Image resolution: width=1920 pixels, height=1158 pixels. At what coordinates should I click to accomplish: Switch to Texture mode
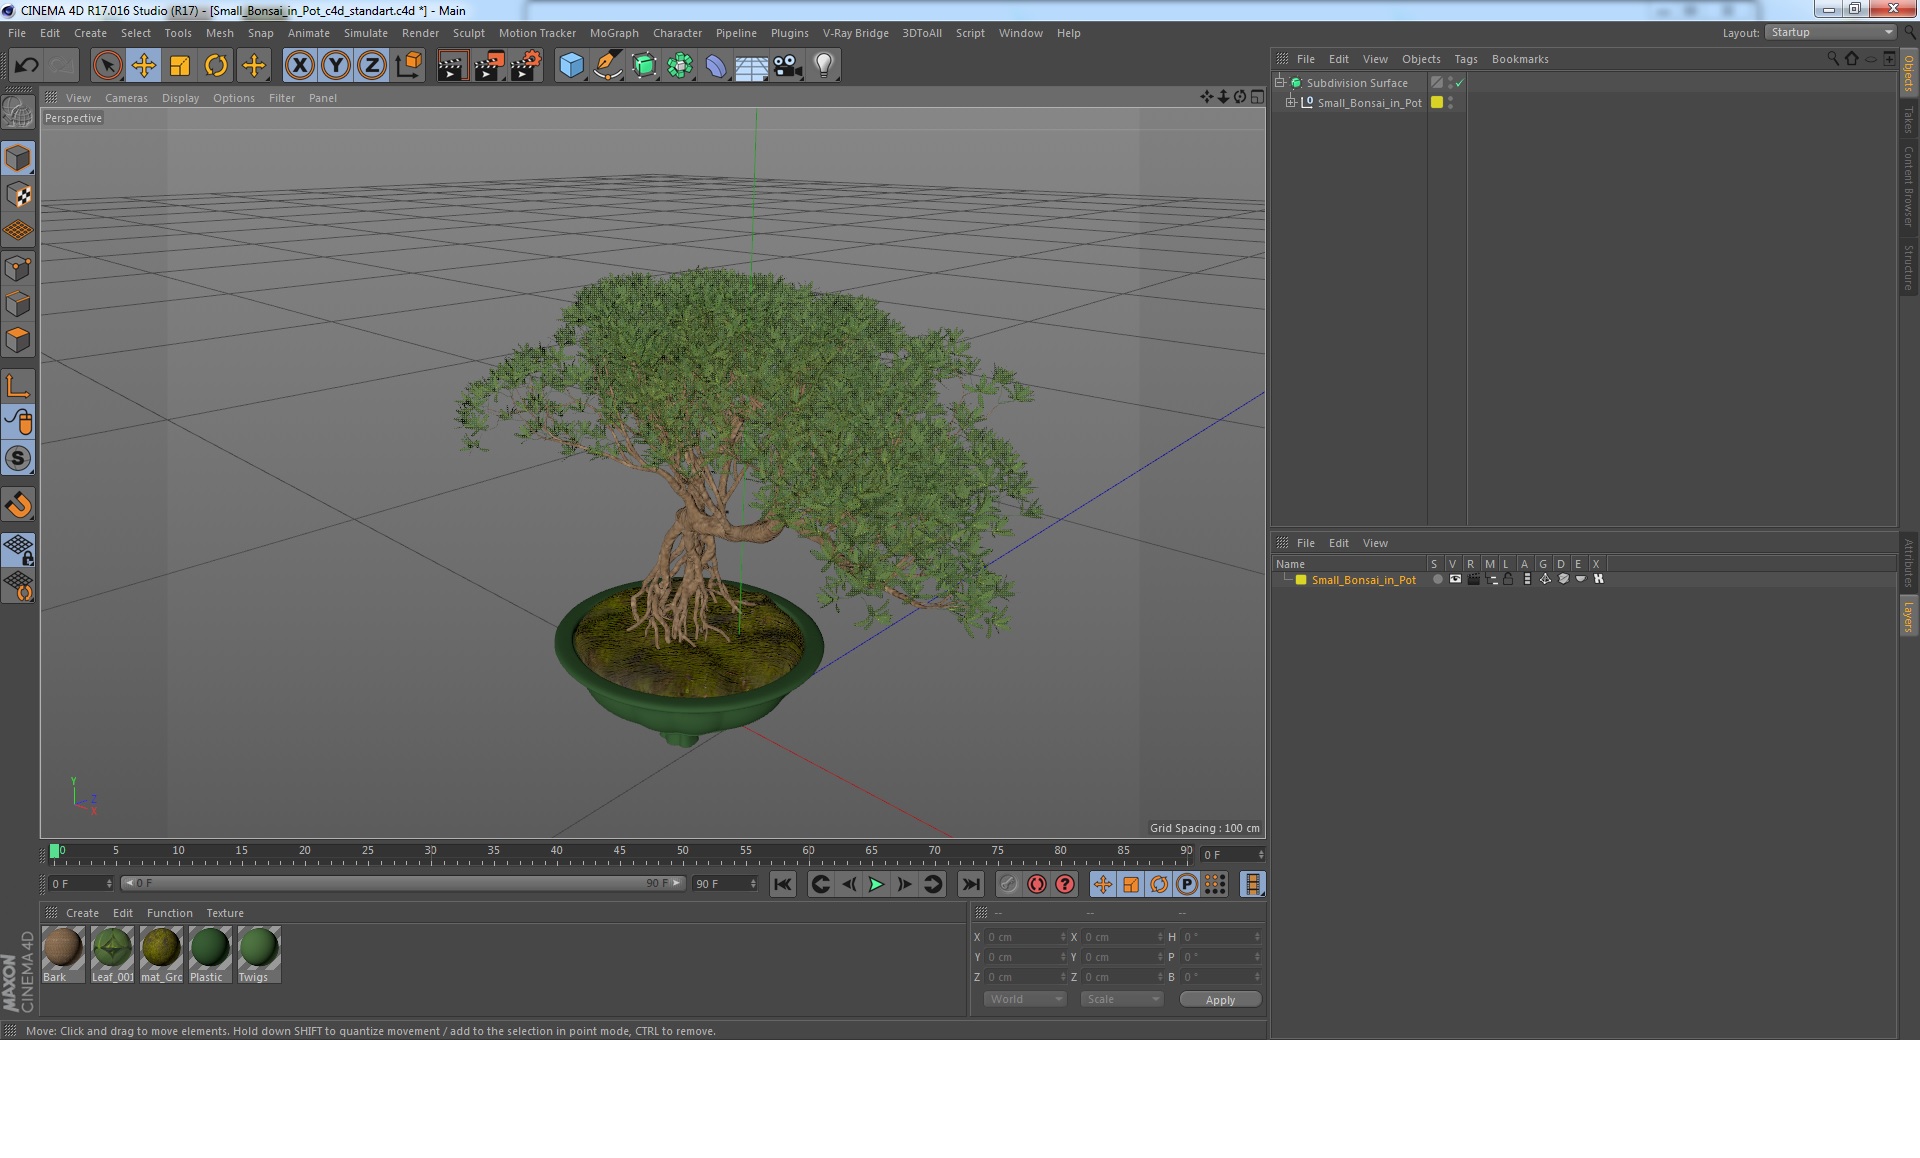(x=18, y=194)
